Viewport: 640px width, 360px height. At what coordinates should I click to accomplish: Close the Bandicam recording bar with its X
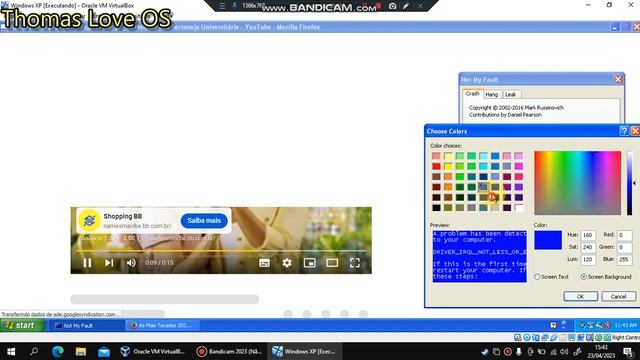pyautogui.click(x=420, y=6)
